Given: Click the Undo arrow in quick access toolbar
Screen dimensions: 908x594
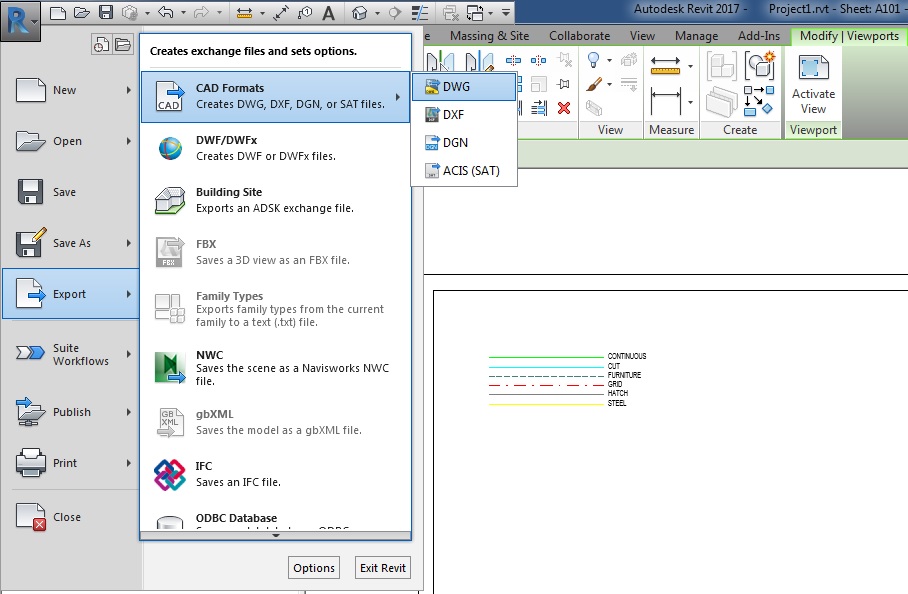Looking at the screenshot, I should coord(166,12).
